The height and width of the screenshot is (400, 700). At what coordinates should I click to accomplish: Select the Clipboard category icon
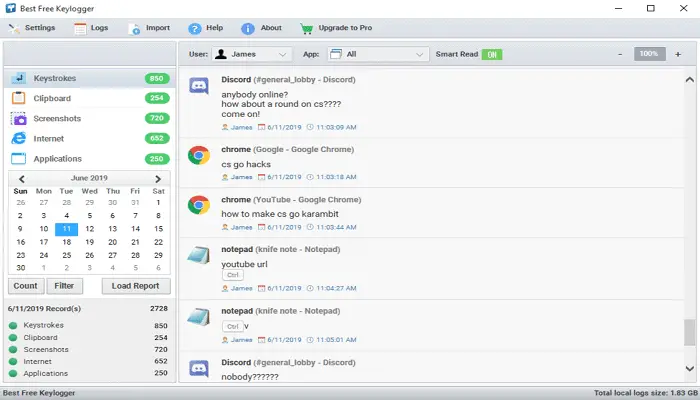[18, 98]
